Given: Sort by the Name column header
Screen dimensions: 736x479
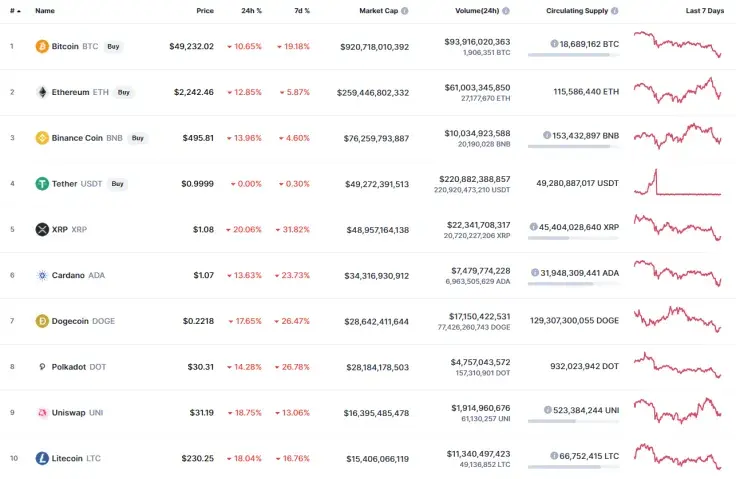Looking at the screenshot, I should [45, 11].
